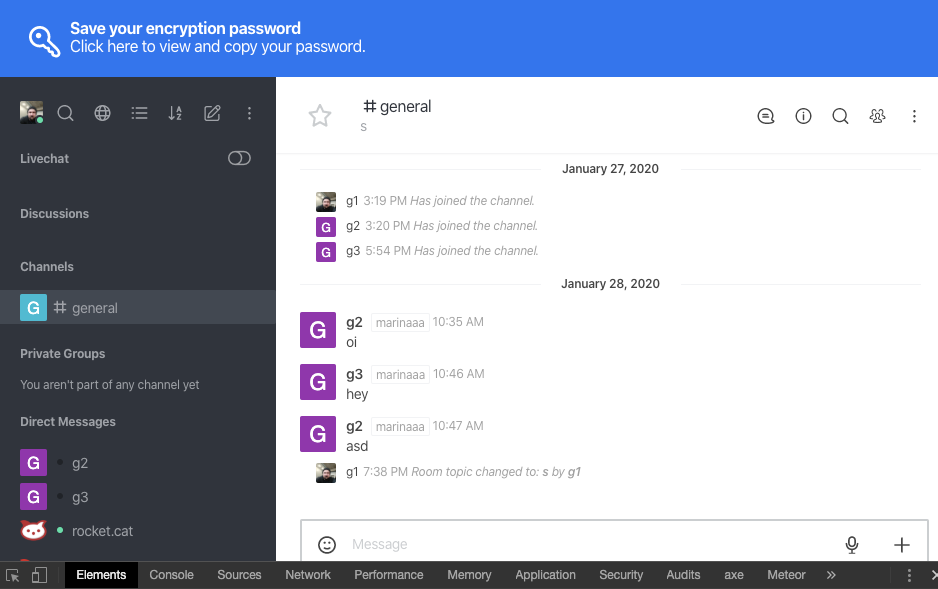Open sidebar search magnifier icon
The height and width of the screenshot is (589, 938).
65,113
